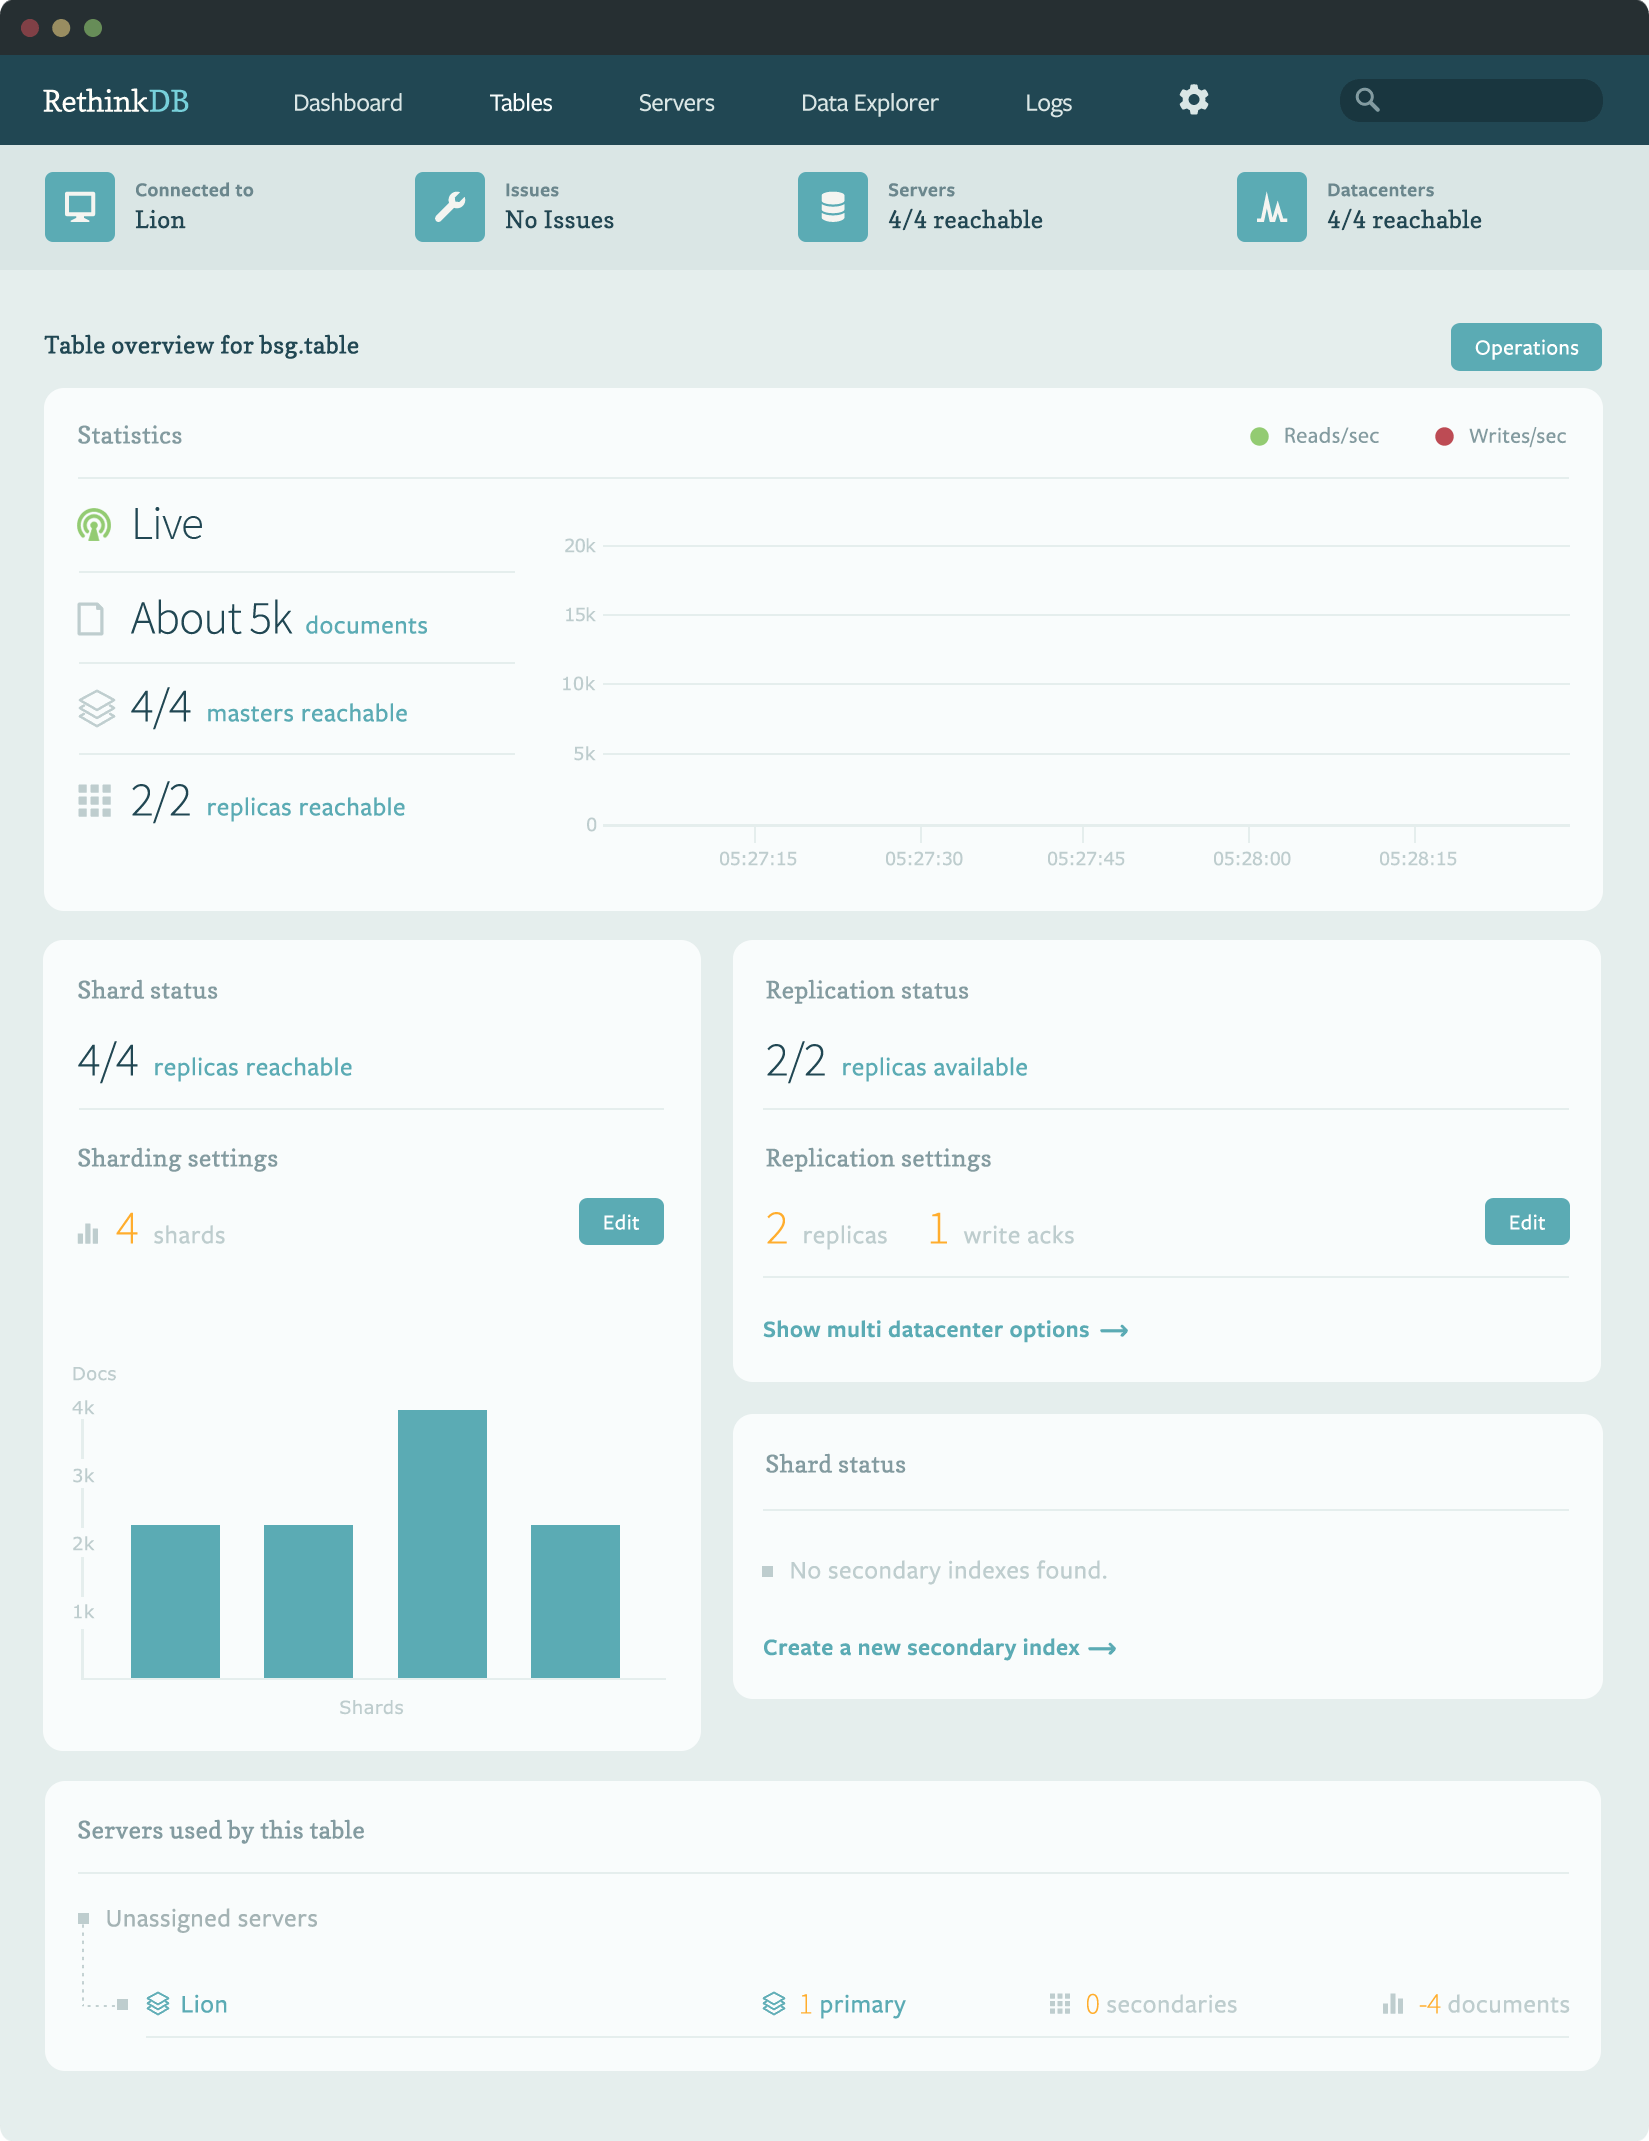Click the RethinkDB logo
Screen dimensions: 1649x2141
pyautogui.click(x=116, y=101)
